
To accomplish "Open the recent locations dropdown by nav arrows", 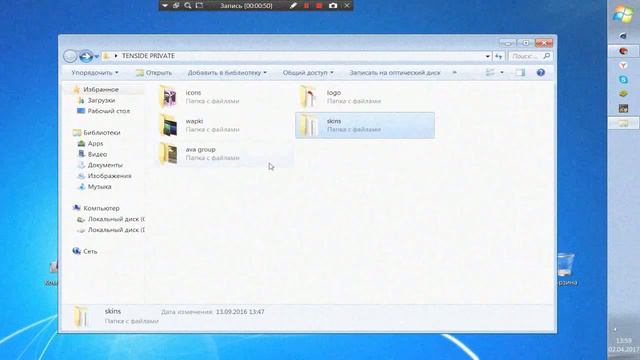I will 97,56.
